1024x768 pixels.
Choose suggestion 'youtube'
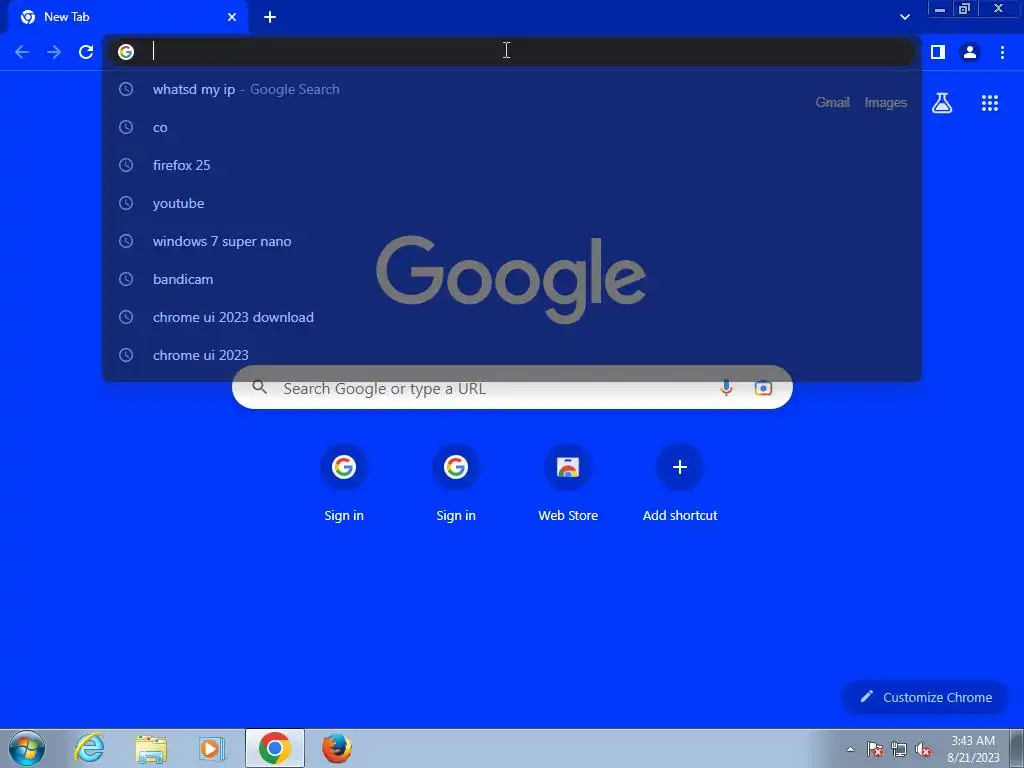tap(512, 203)
